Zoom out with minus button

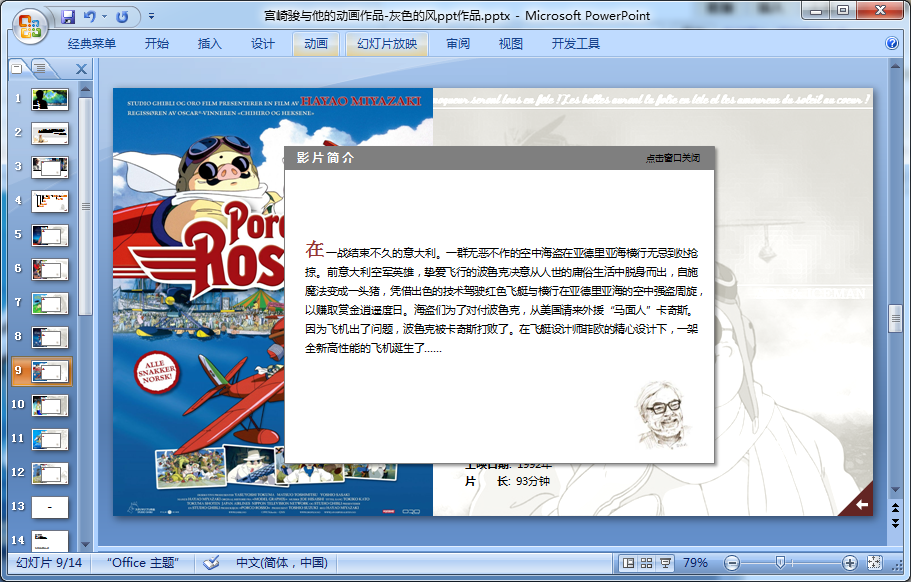coord(732,563)
